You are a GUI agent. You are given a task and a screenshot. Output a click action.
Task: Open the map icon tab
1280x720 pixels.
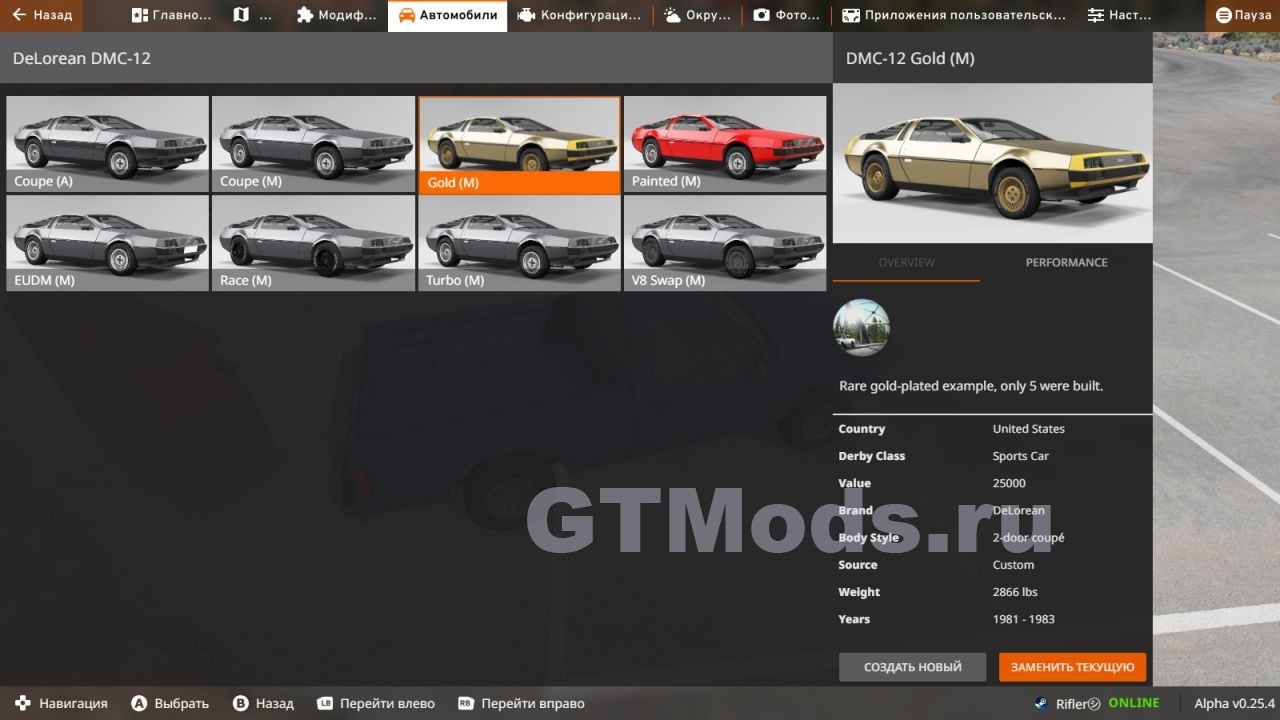point(252,15)
